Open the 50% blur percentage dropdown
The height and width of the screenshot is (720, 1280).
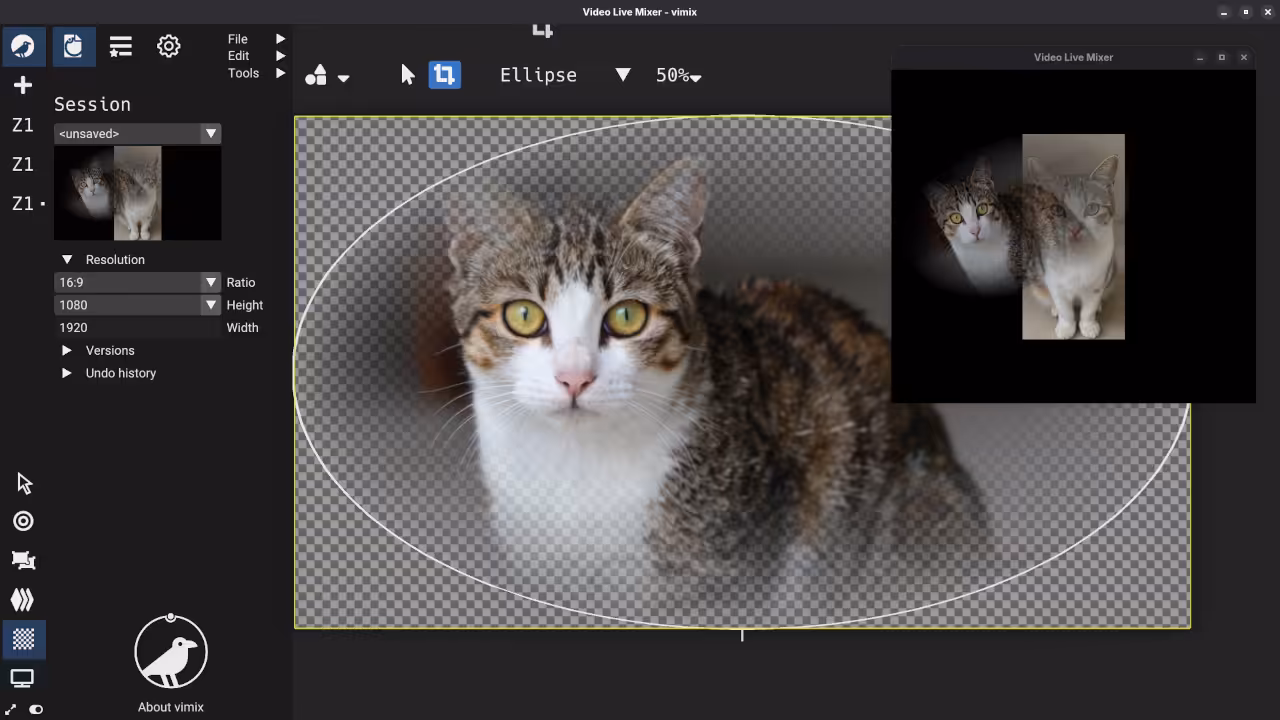(x=678, y=75)
